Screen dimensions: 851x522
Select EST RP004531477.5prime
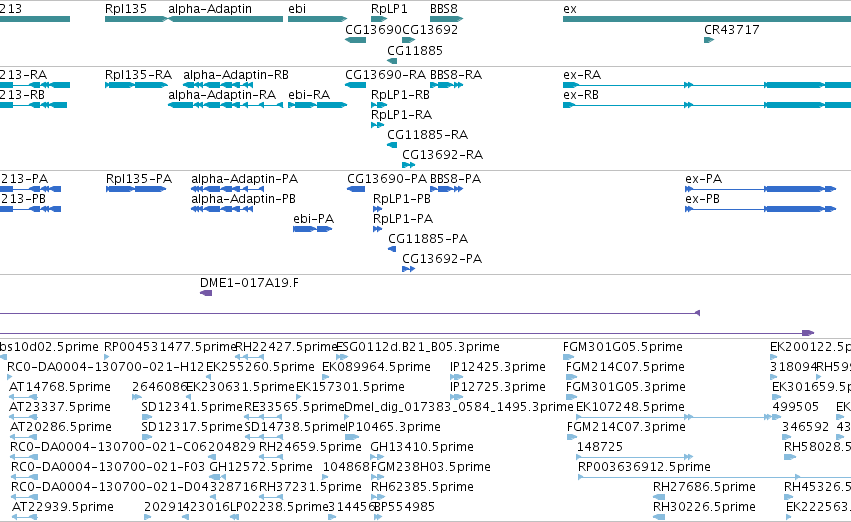pos(170,347)
